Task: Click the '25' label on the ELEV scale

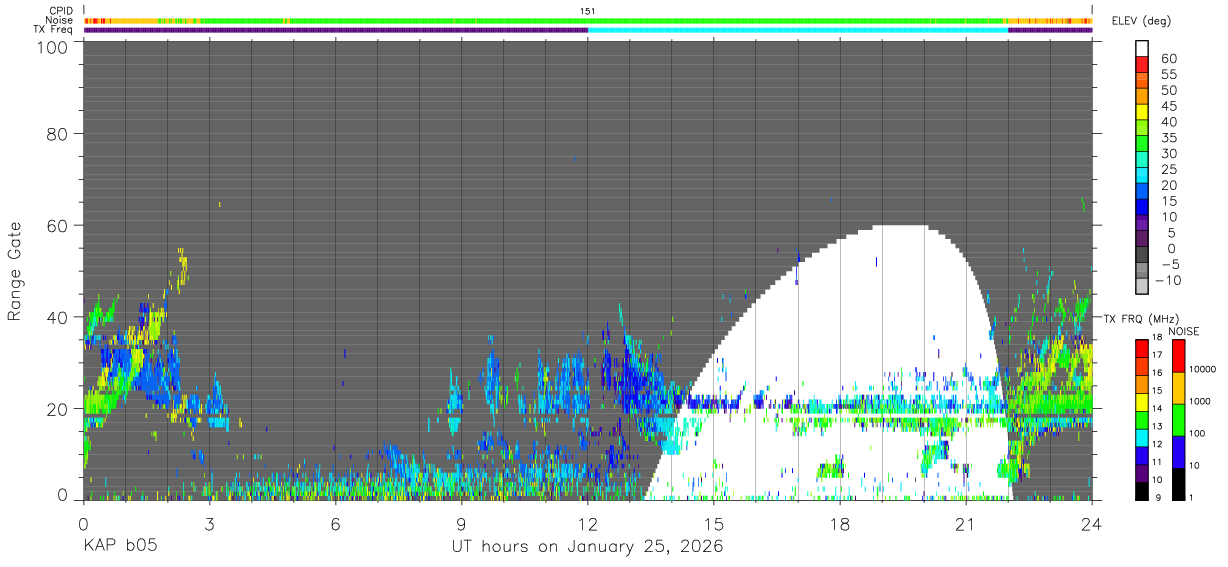Action: [x=1167, y=169]
